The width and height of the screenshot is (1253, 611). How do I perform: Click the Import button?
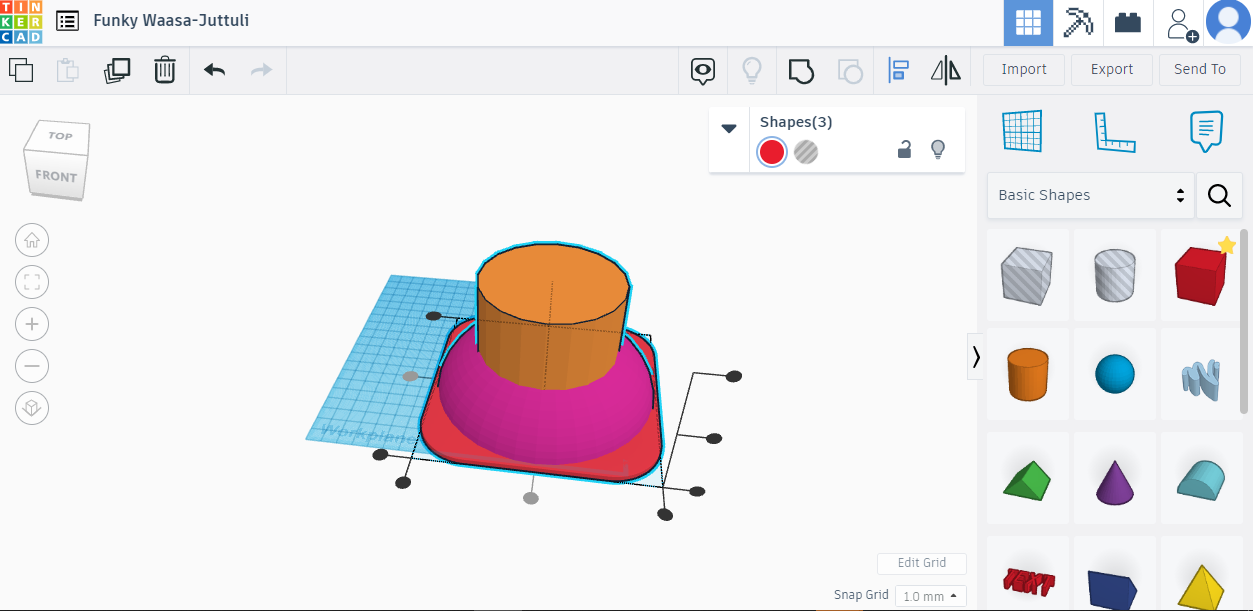(x=1024, y=69)
